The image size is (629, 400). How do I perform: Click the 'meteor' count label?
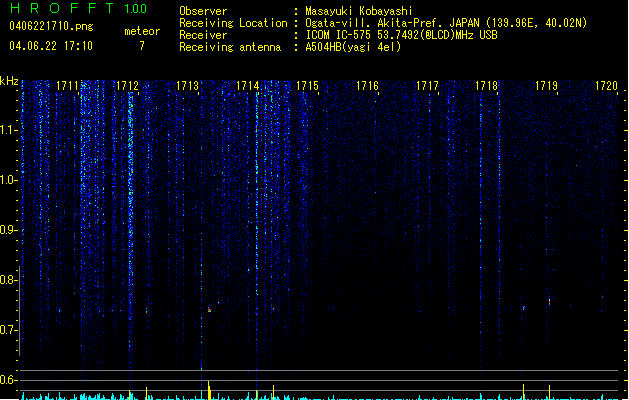click(x=142, y=31)
